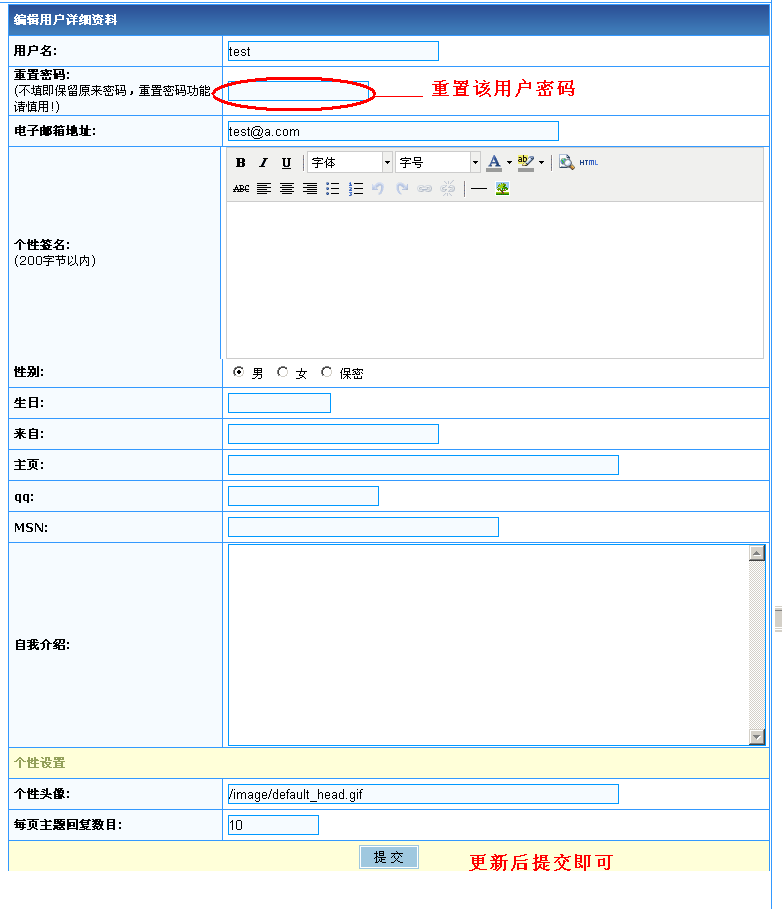Insert a numbered list
Image resolution: width=782 pixels, height=909 pixels.
356,188
